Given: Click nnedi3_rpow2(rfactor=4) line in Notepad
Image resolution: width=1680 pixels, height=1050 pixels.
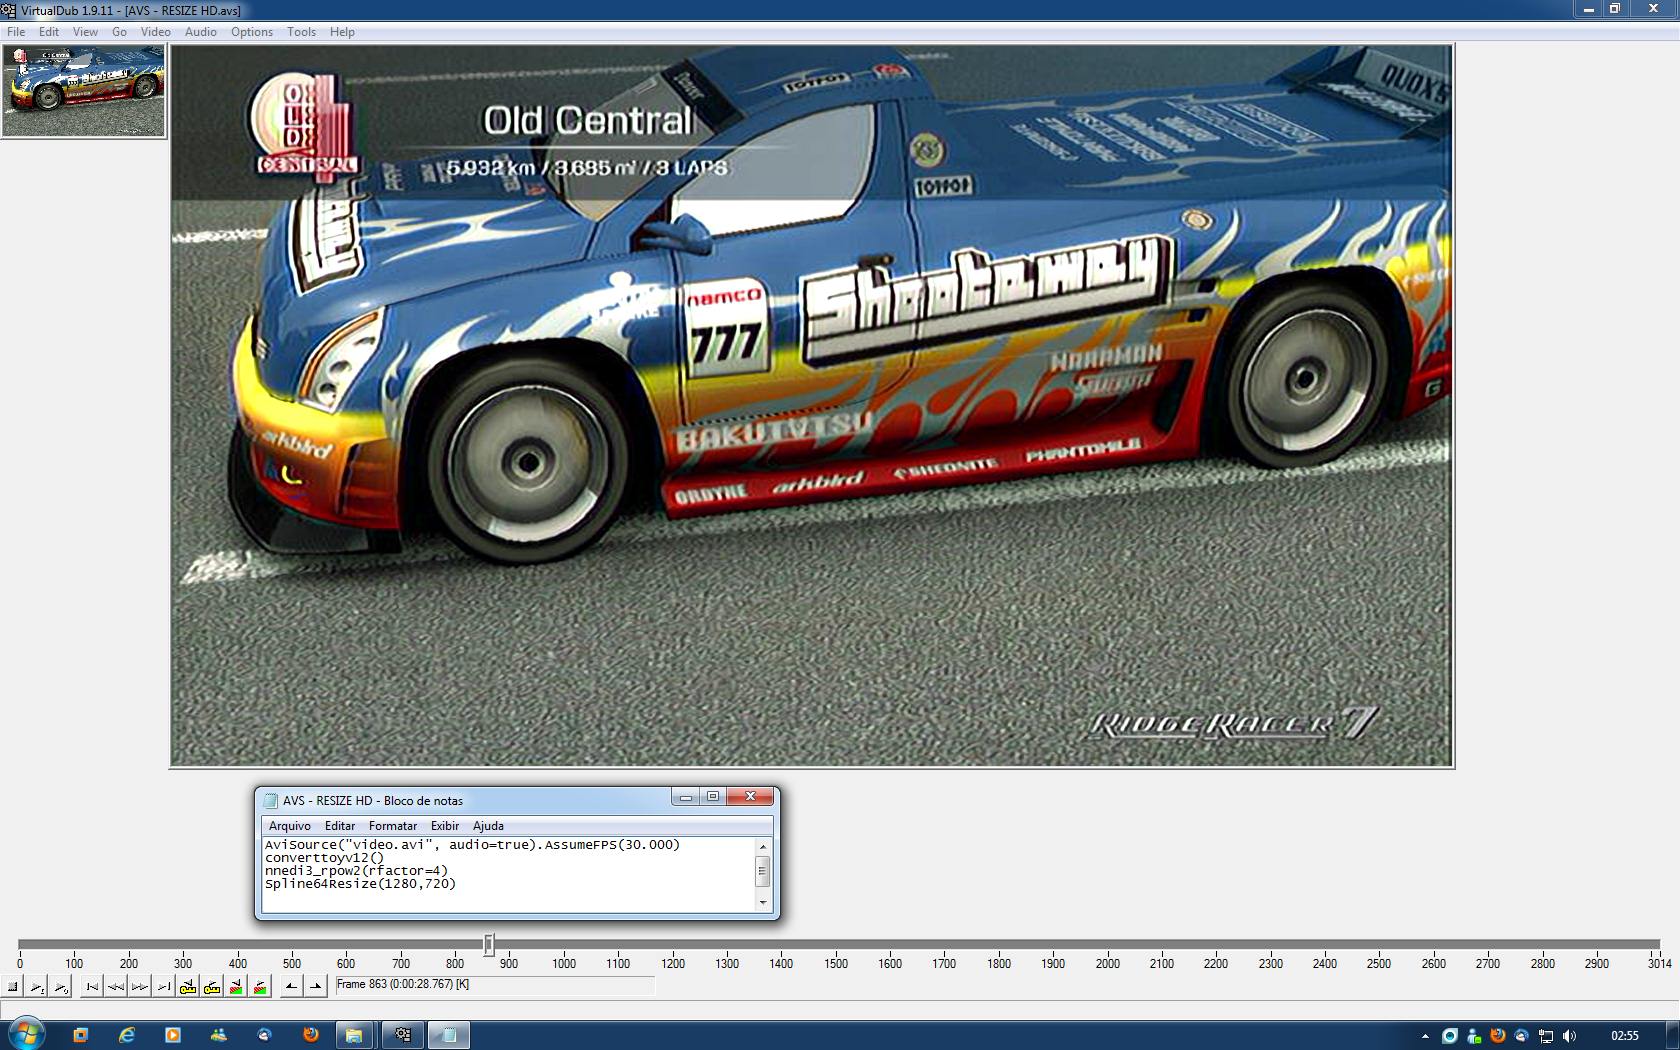Looking at the screenshot, I should (356, 871).
